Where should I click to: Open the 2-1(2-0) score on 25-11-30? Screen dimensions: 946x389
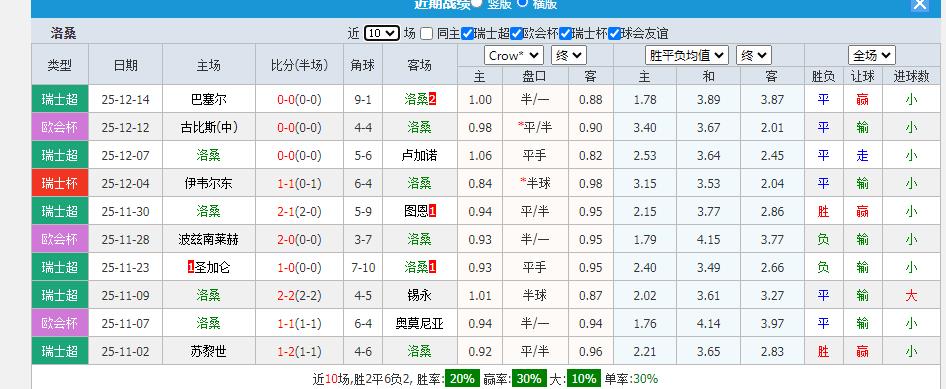(300, 212)
